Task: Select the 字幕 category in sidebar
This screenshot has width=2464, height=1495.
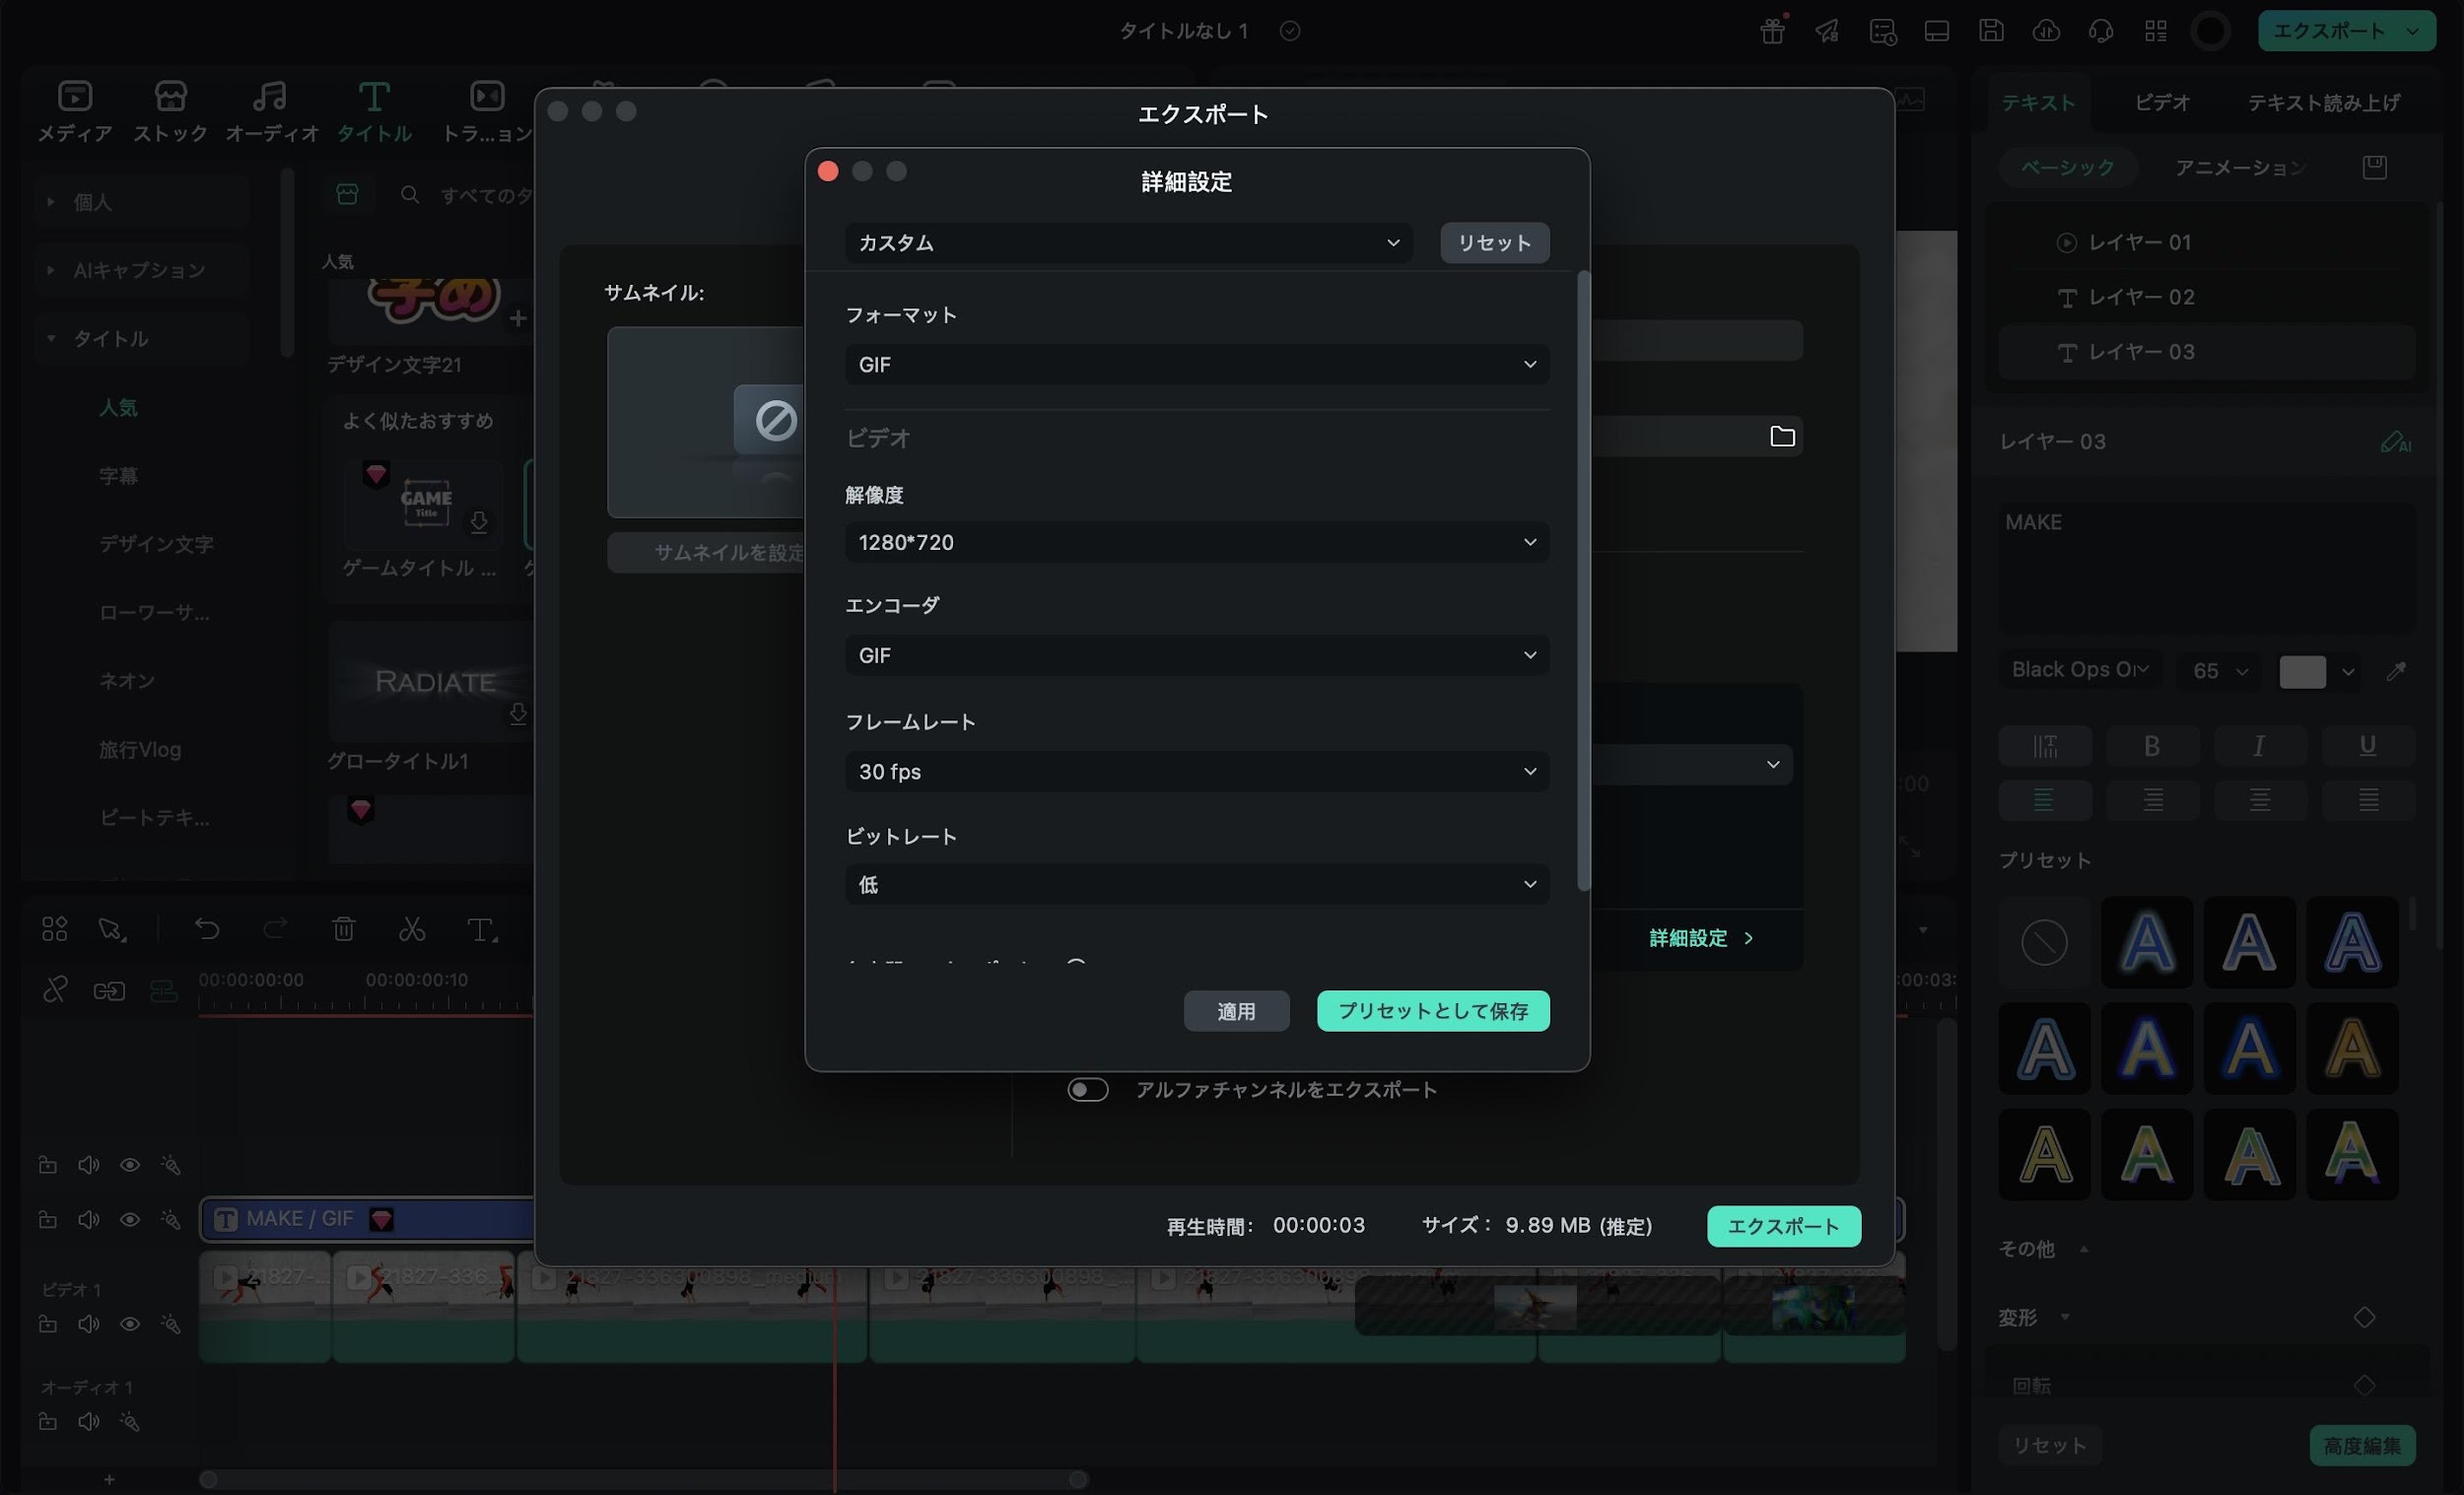Action: pyautogui.click(x=118, y=476)
